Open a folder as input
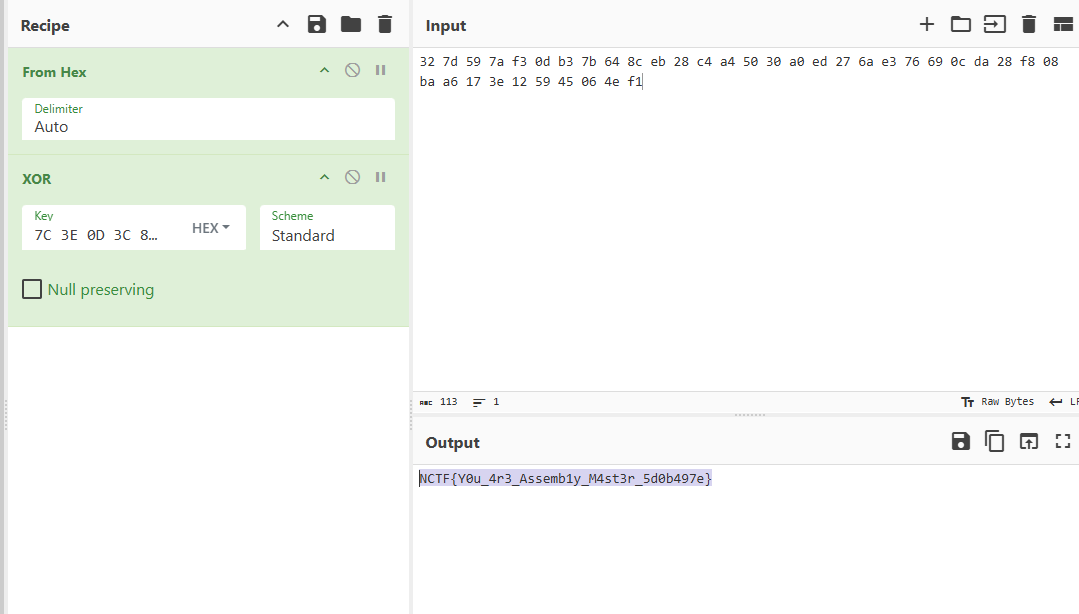Viewport: 1079px width, 614px height. click(x=961, y=25)
